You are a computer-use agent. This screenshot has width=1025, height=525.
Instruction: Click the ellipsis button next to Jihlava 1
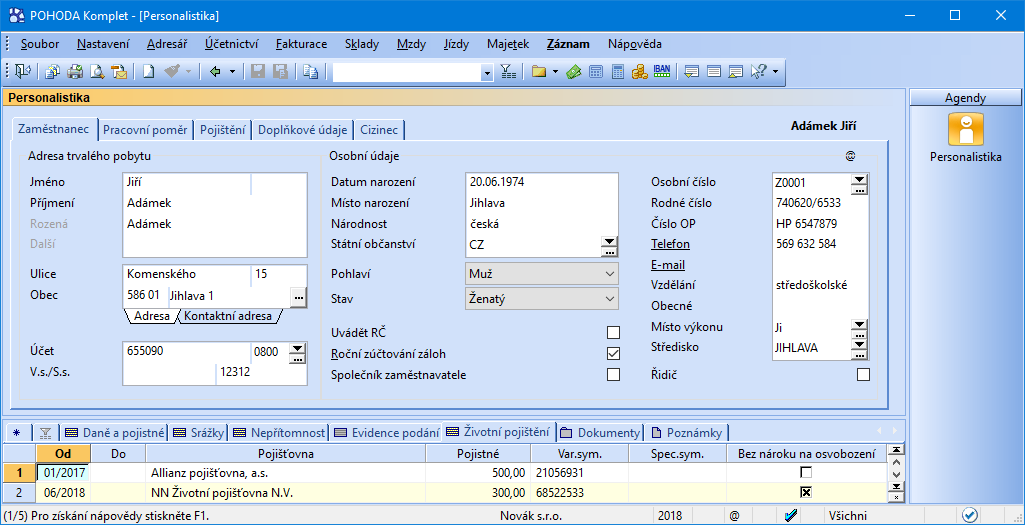tap(298, 296)
